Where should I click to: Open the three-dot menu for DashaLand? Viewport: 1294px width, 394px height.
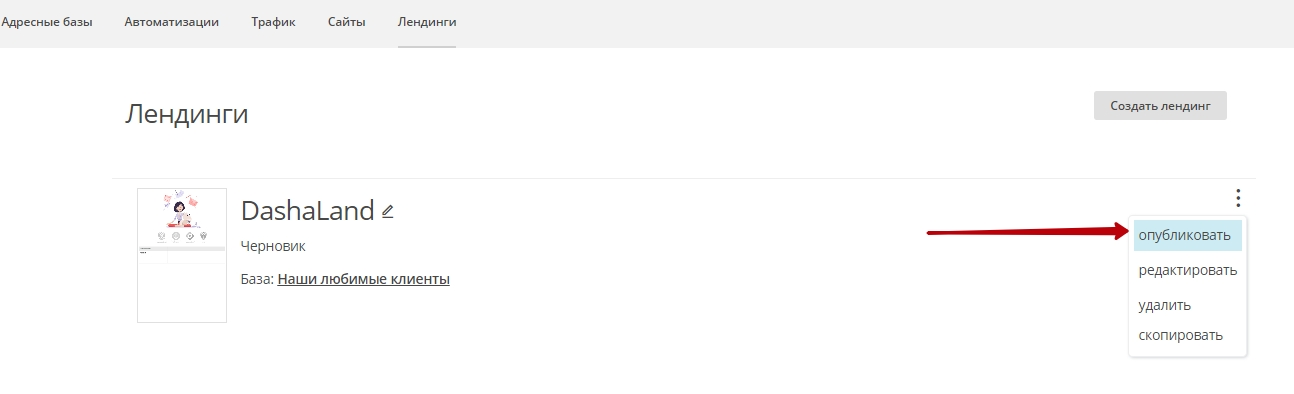click(x=1238, y=198)
